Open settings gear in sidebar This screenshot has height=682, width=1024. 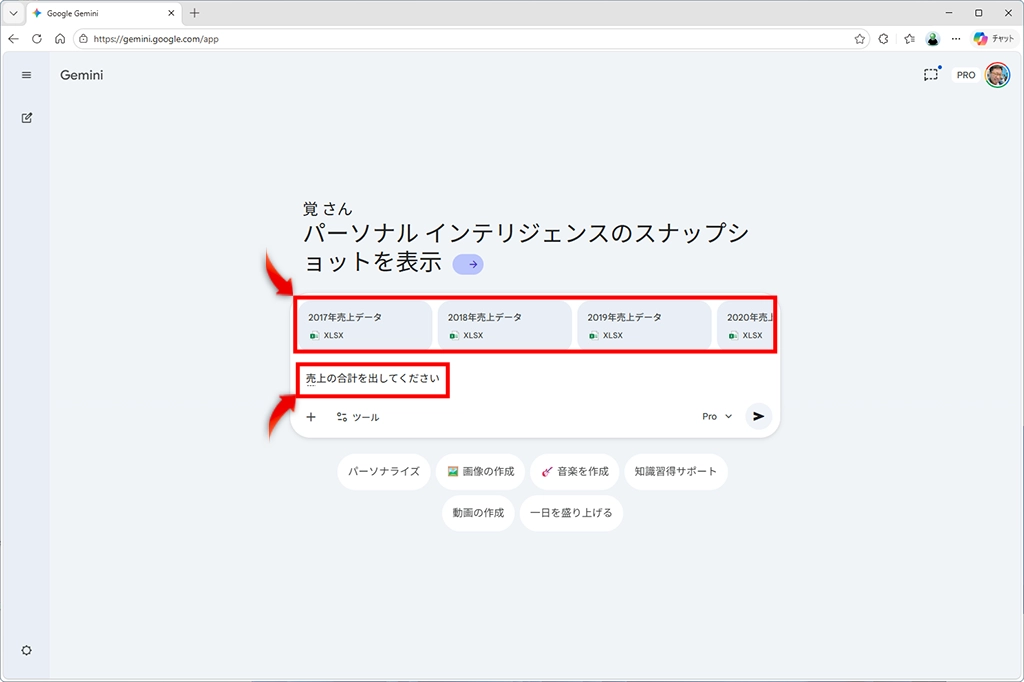26,650
